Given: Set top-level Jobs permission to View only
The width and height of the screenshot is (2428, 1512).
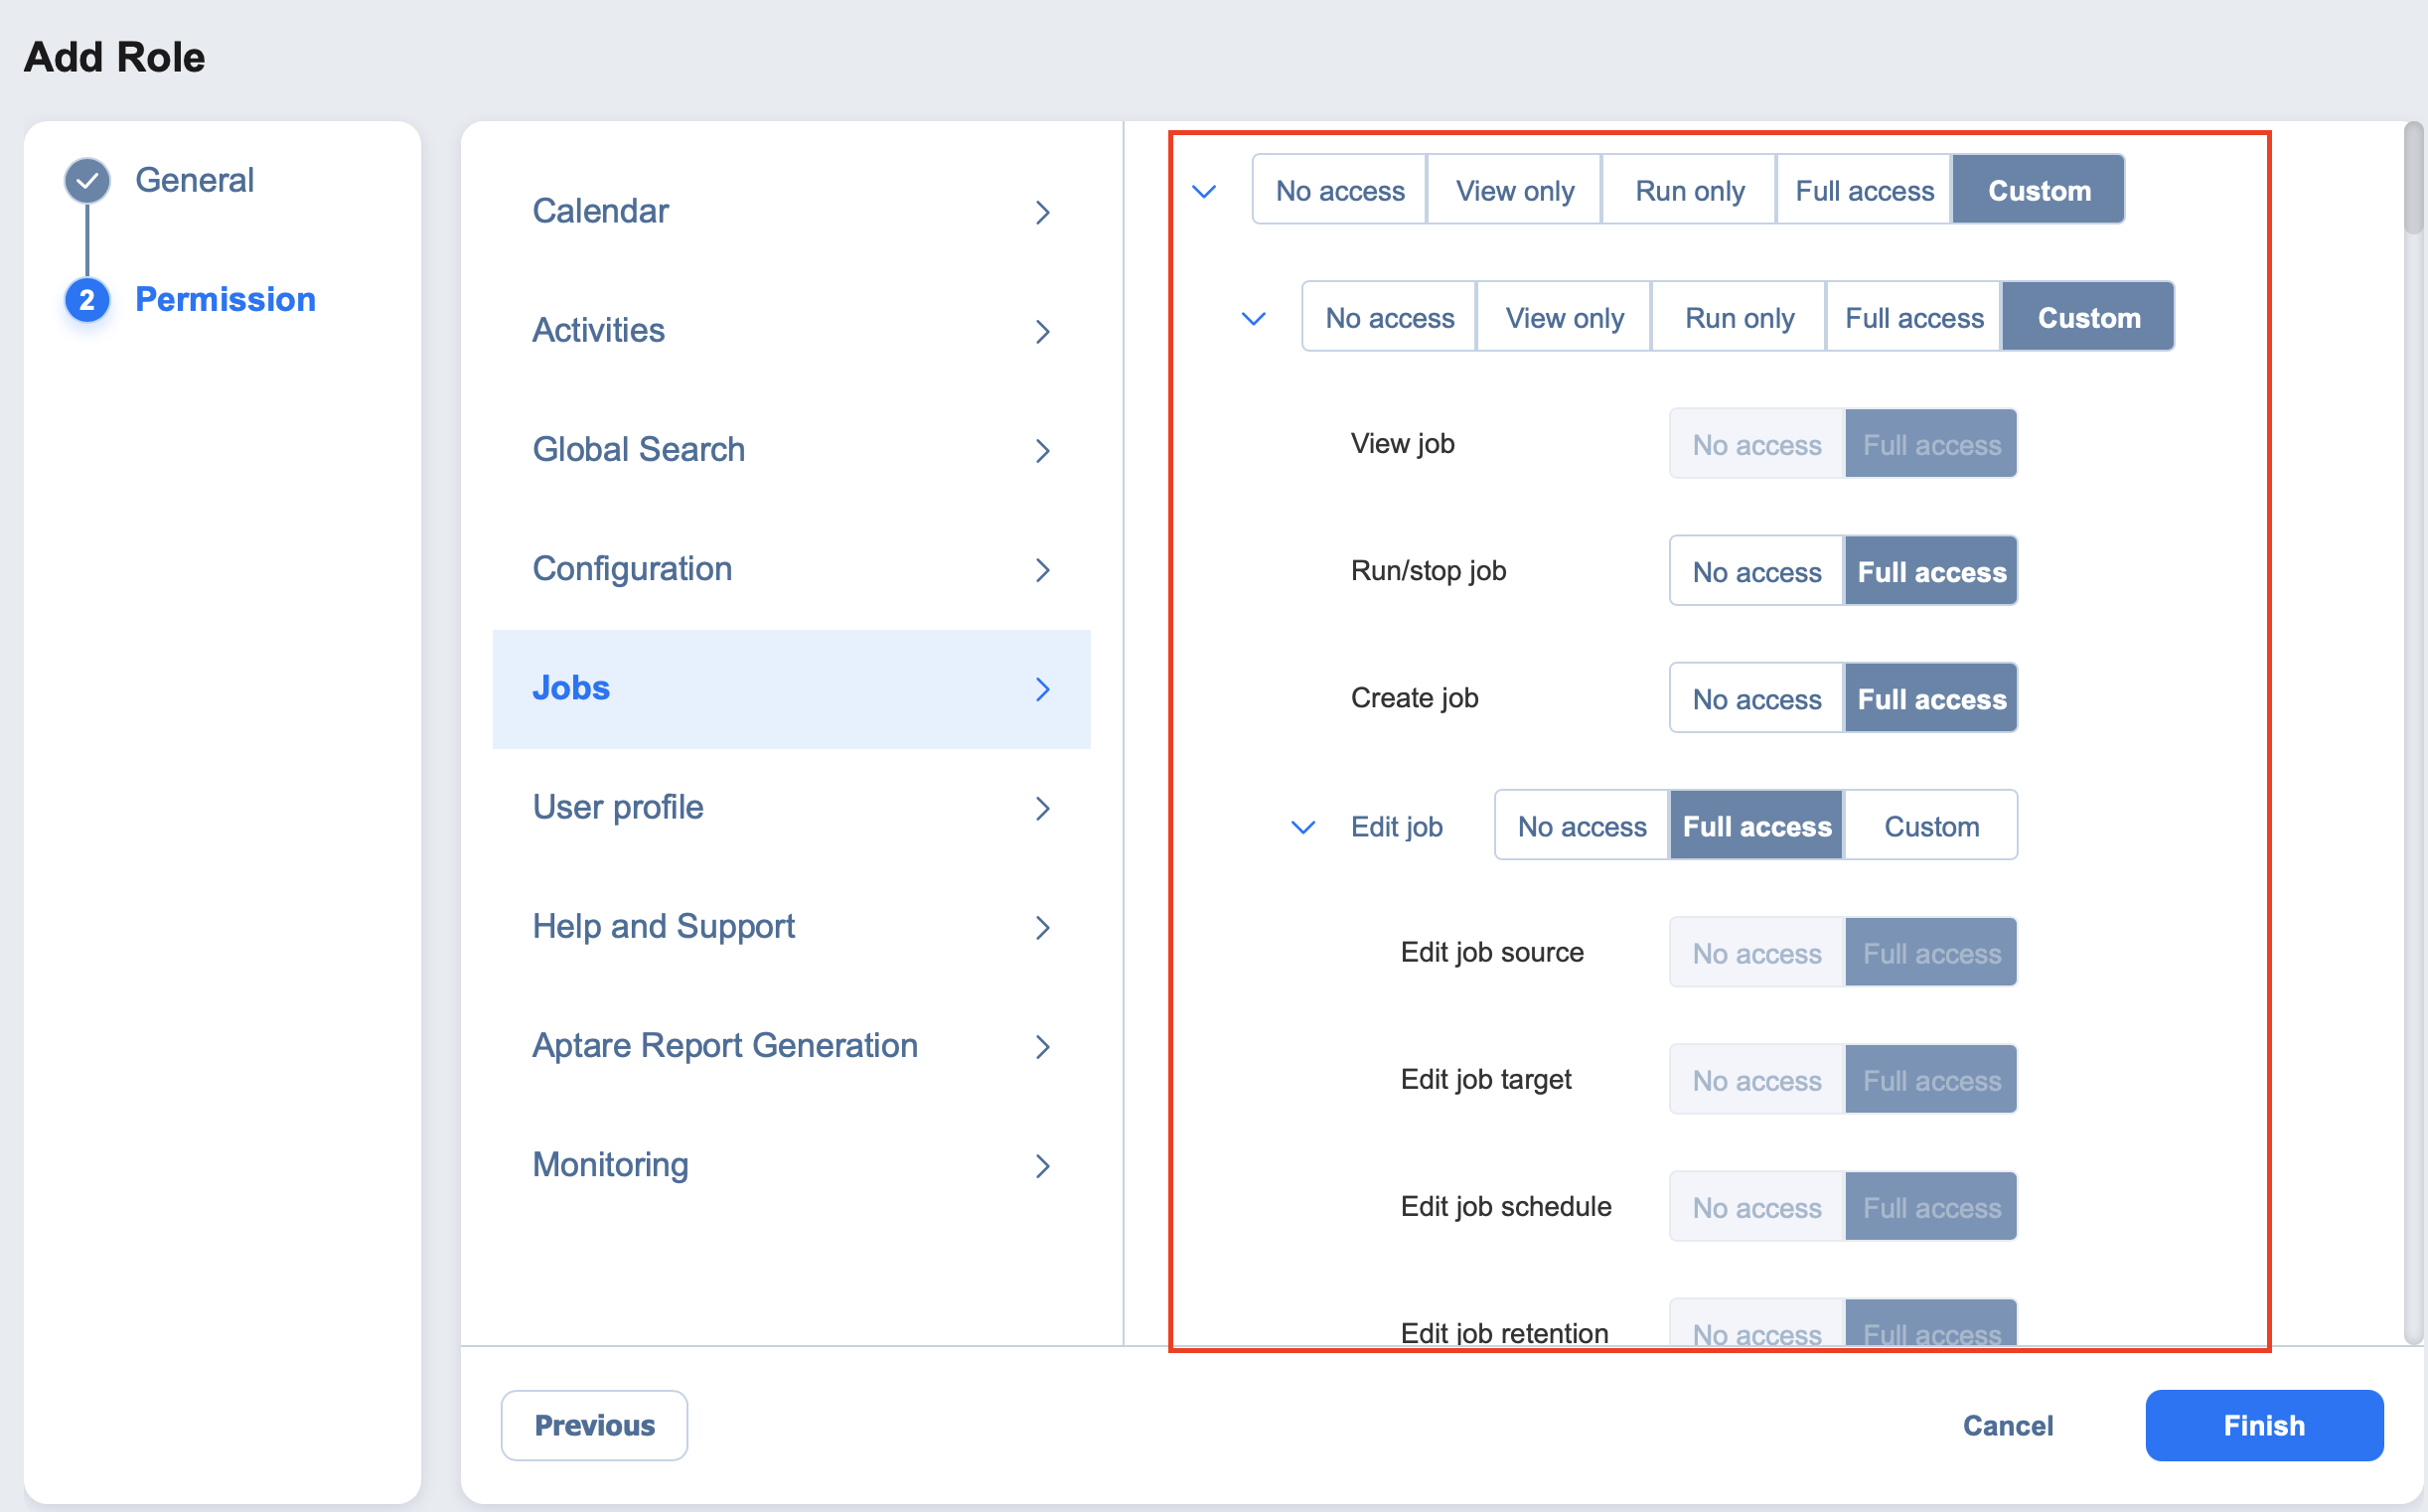Looking at the screenshot, I should tap(1514, 190).
